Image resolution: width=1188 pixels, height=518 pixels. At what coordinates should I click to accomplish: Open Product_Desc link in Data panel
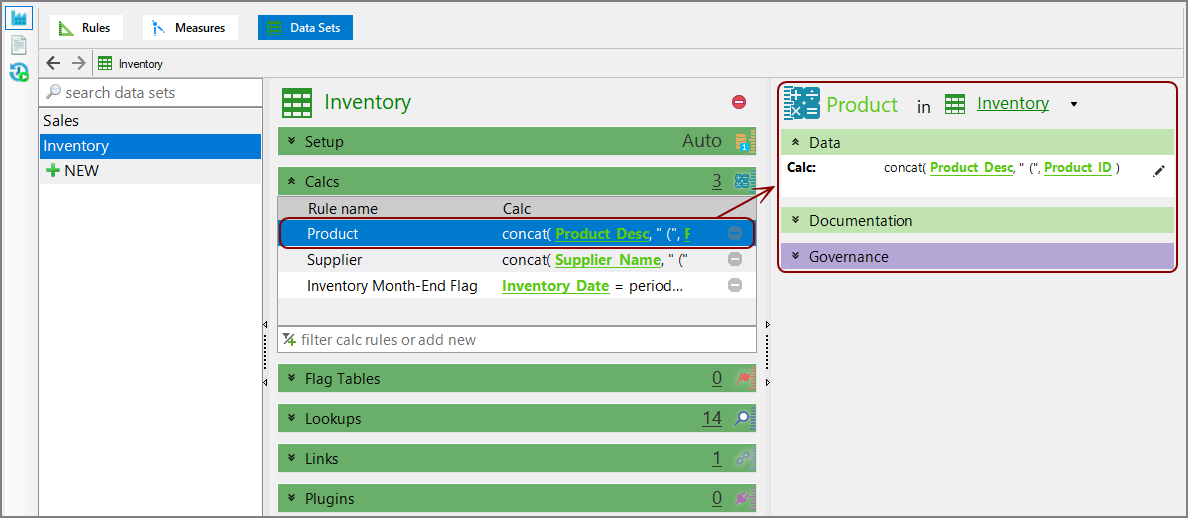coord(972,168)
